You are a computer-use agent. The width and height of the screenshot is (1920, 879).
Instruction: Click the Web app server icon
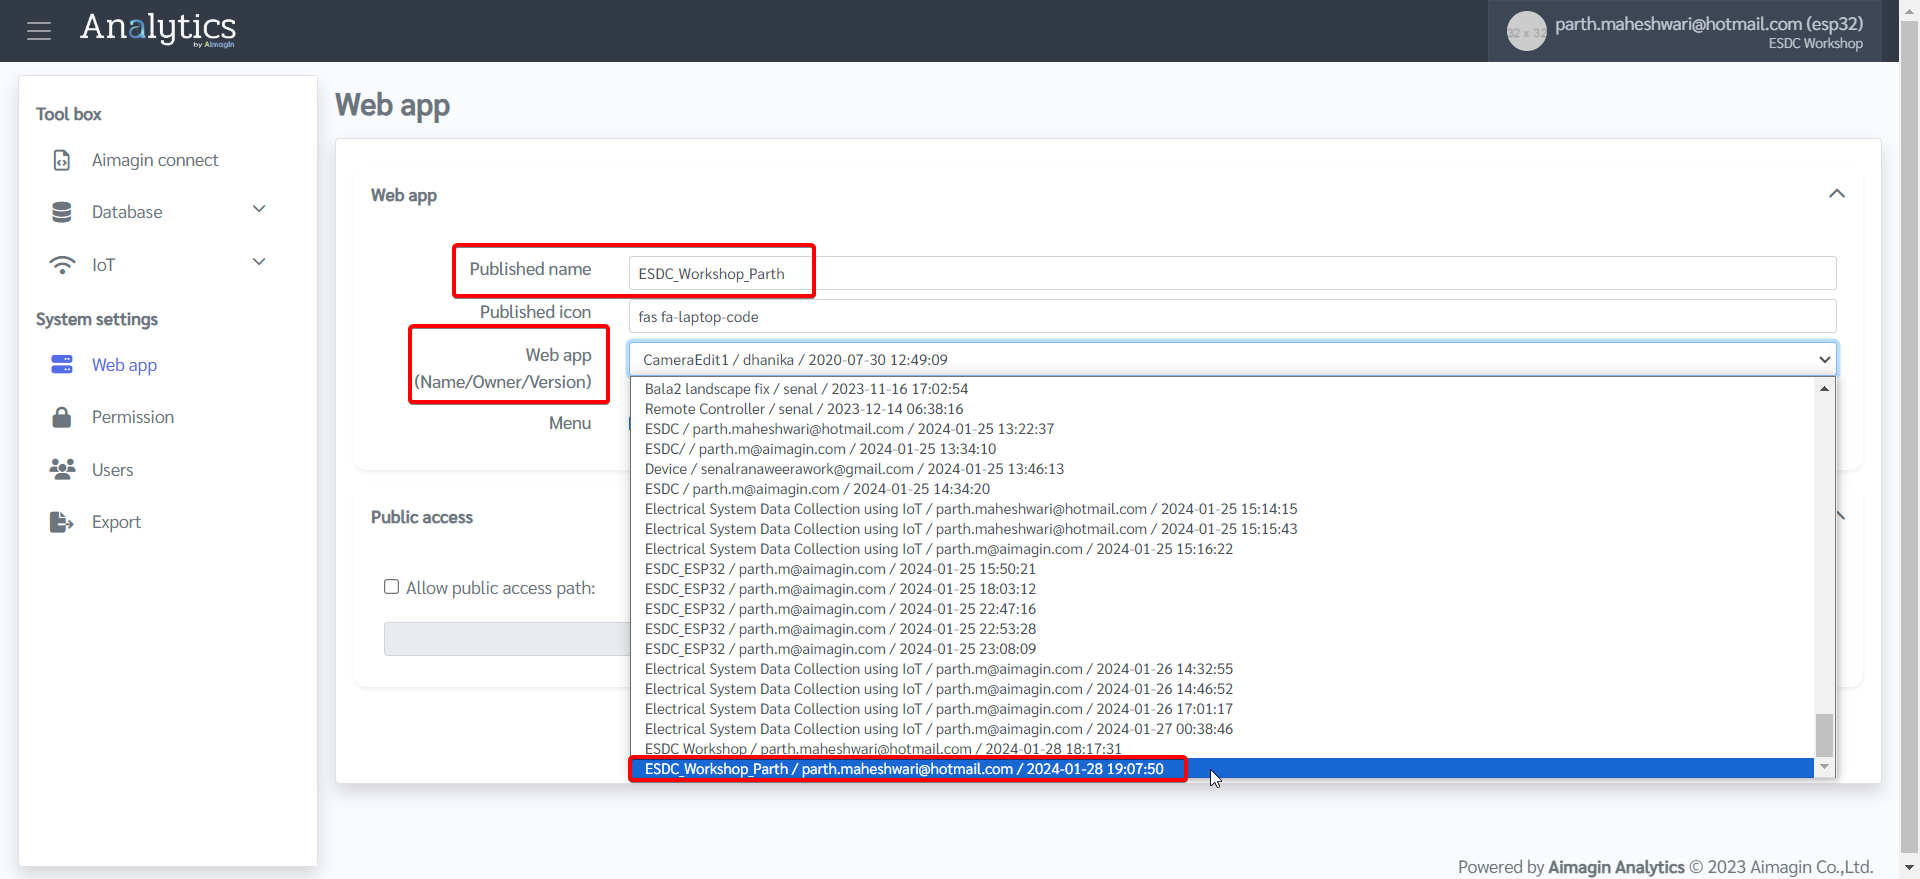point(62,364)
